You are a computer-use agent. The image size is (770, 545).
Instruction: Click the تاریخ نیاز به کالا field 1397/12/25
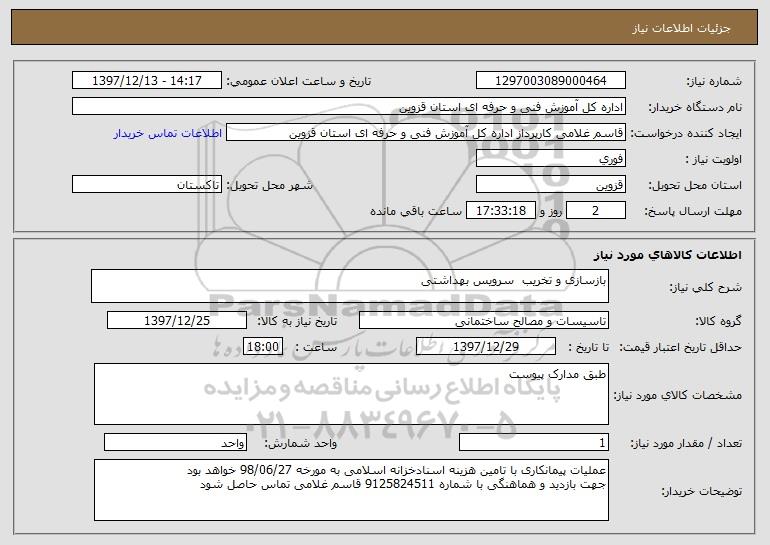[177, 320]
